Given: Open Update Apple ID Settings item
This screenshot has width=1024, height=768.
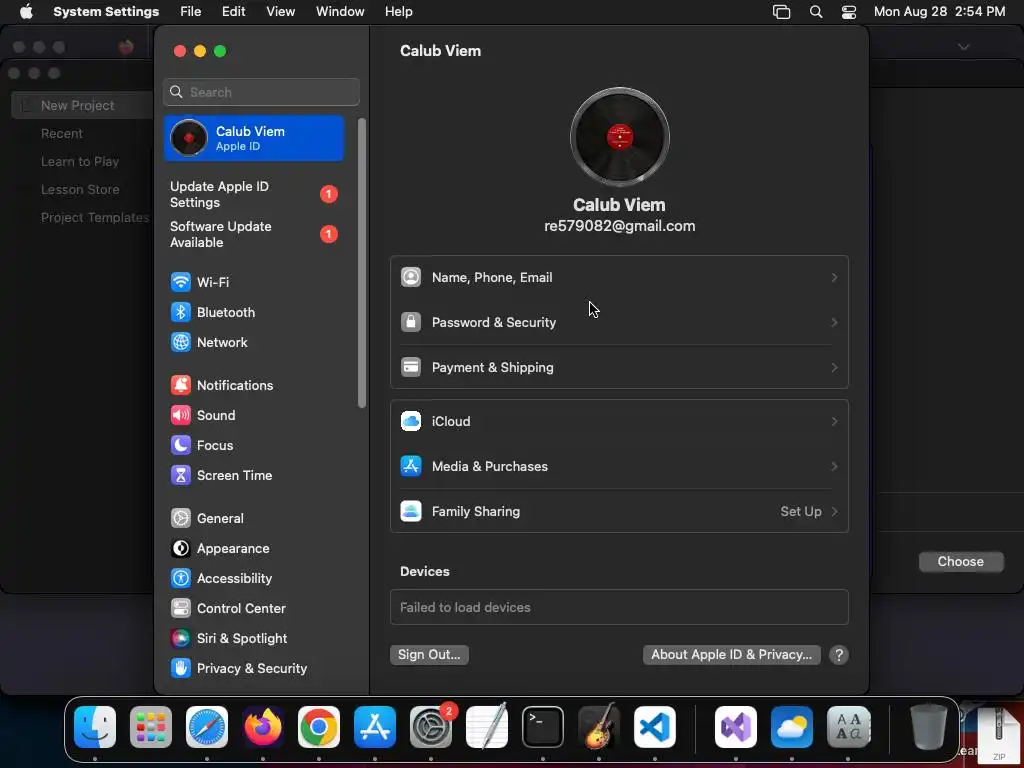Looking at the screenshot, I should click(x=253, y=195).
